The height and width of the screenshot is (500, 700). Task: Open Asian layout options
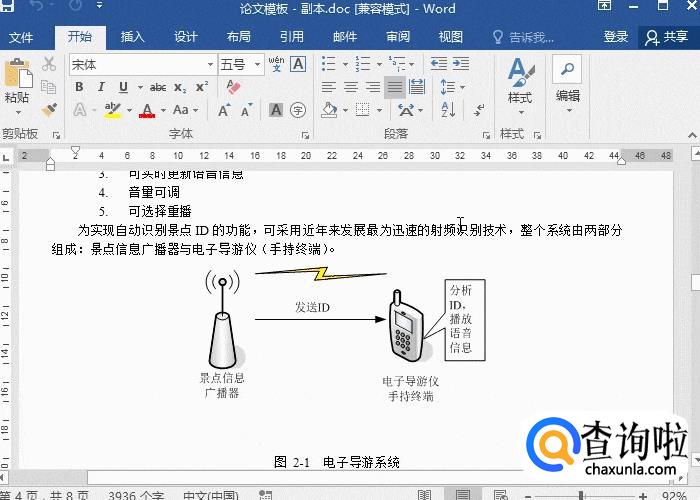(410, 110)
